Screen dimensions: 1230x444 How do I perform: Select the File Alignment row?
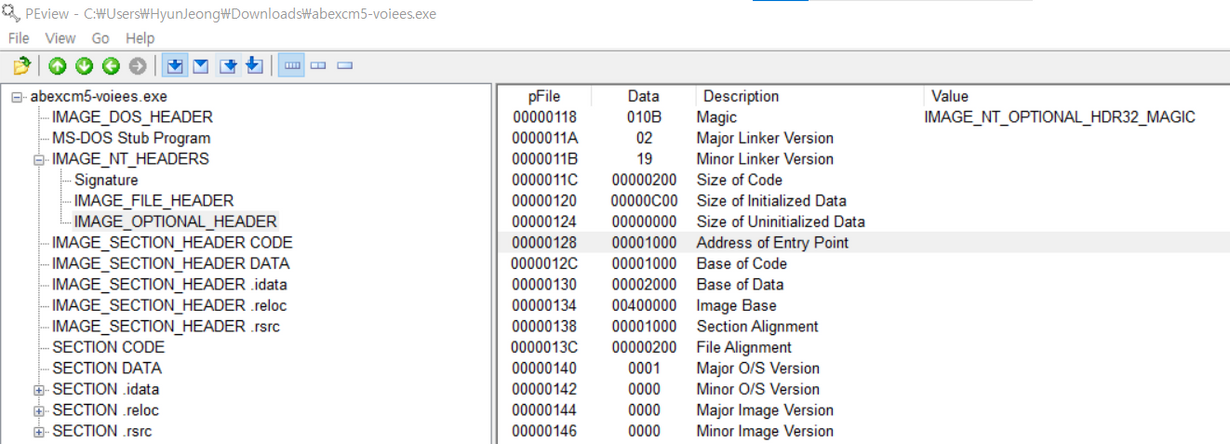(x=864, y=348)
